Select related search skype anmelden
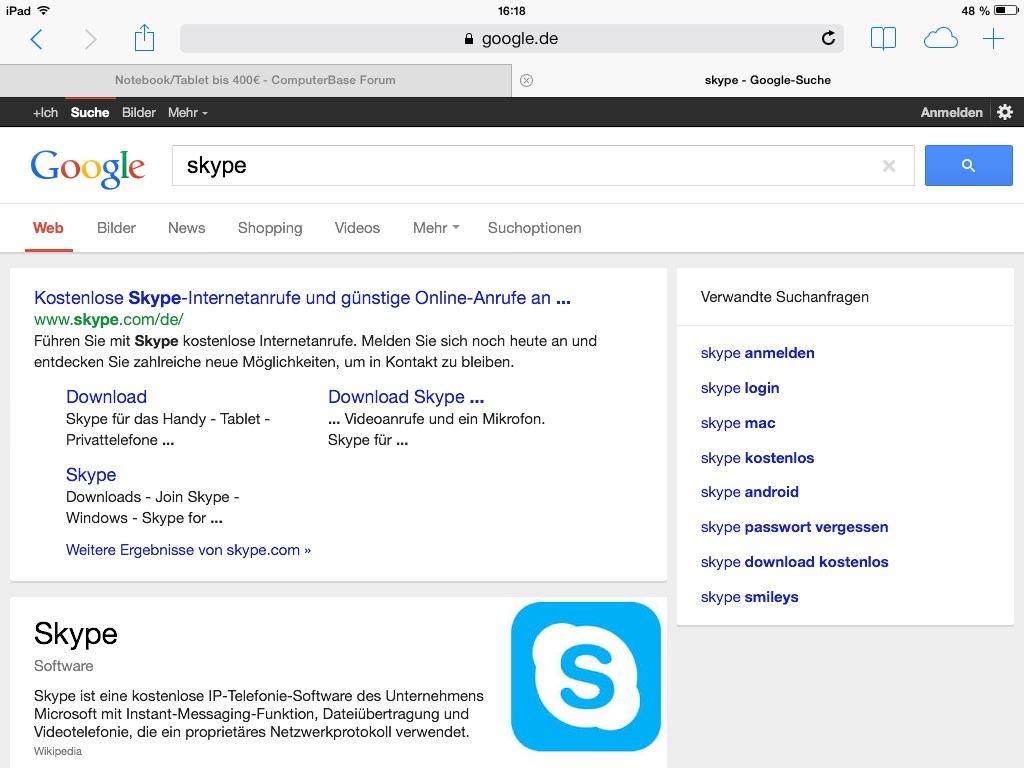 click(758, 353)
